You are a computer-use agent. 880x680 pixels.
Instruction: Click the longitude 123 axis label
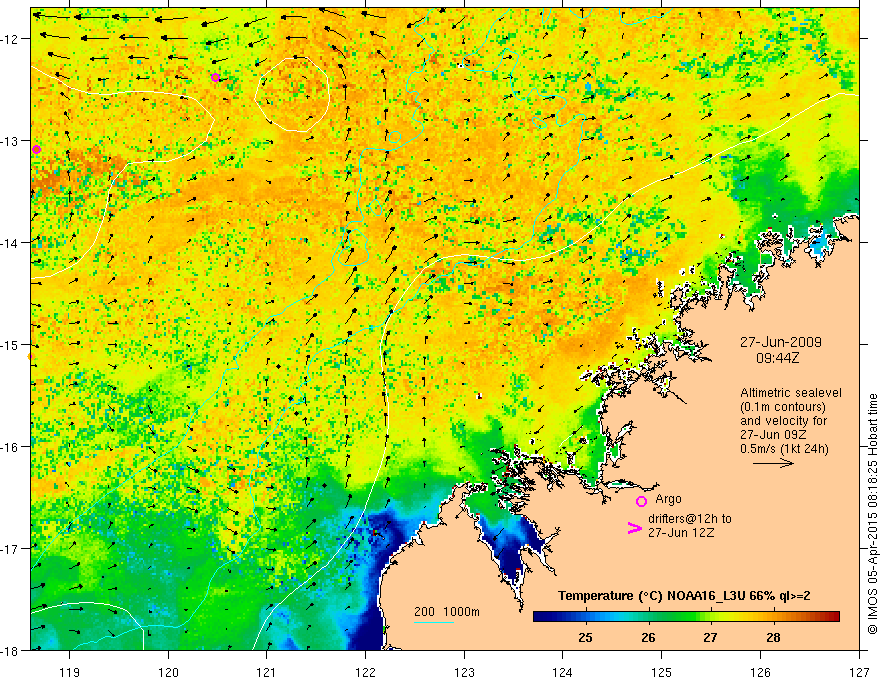(464, 672)
